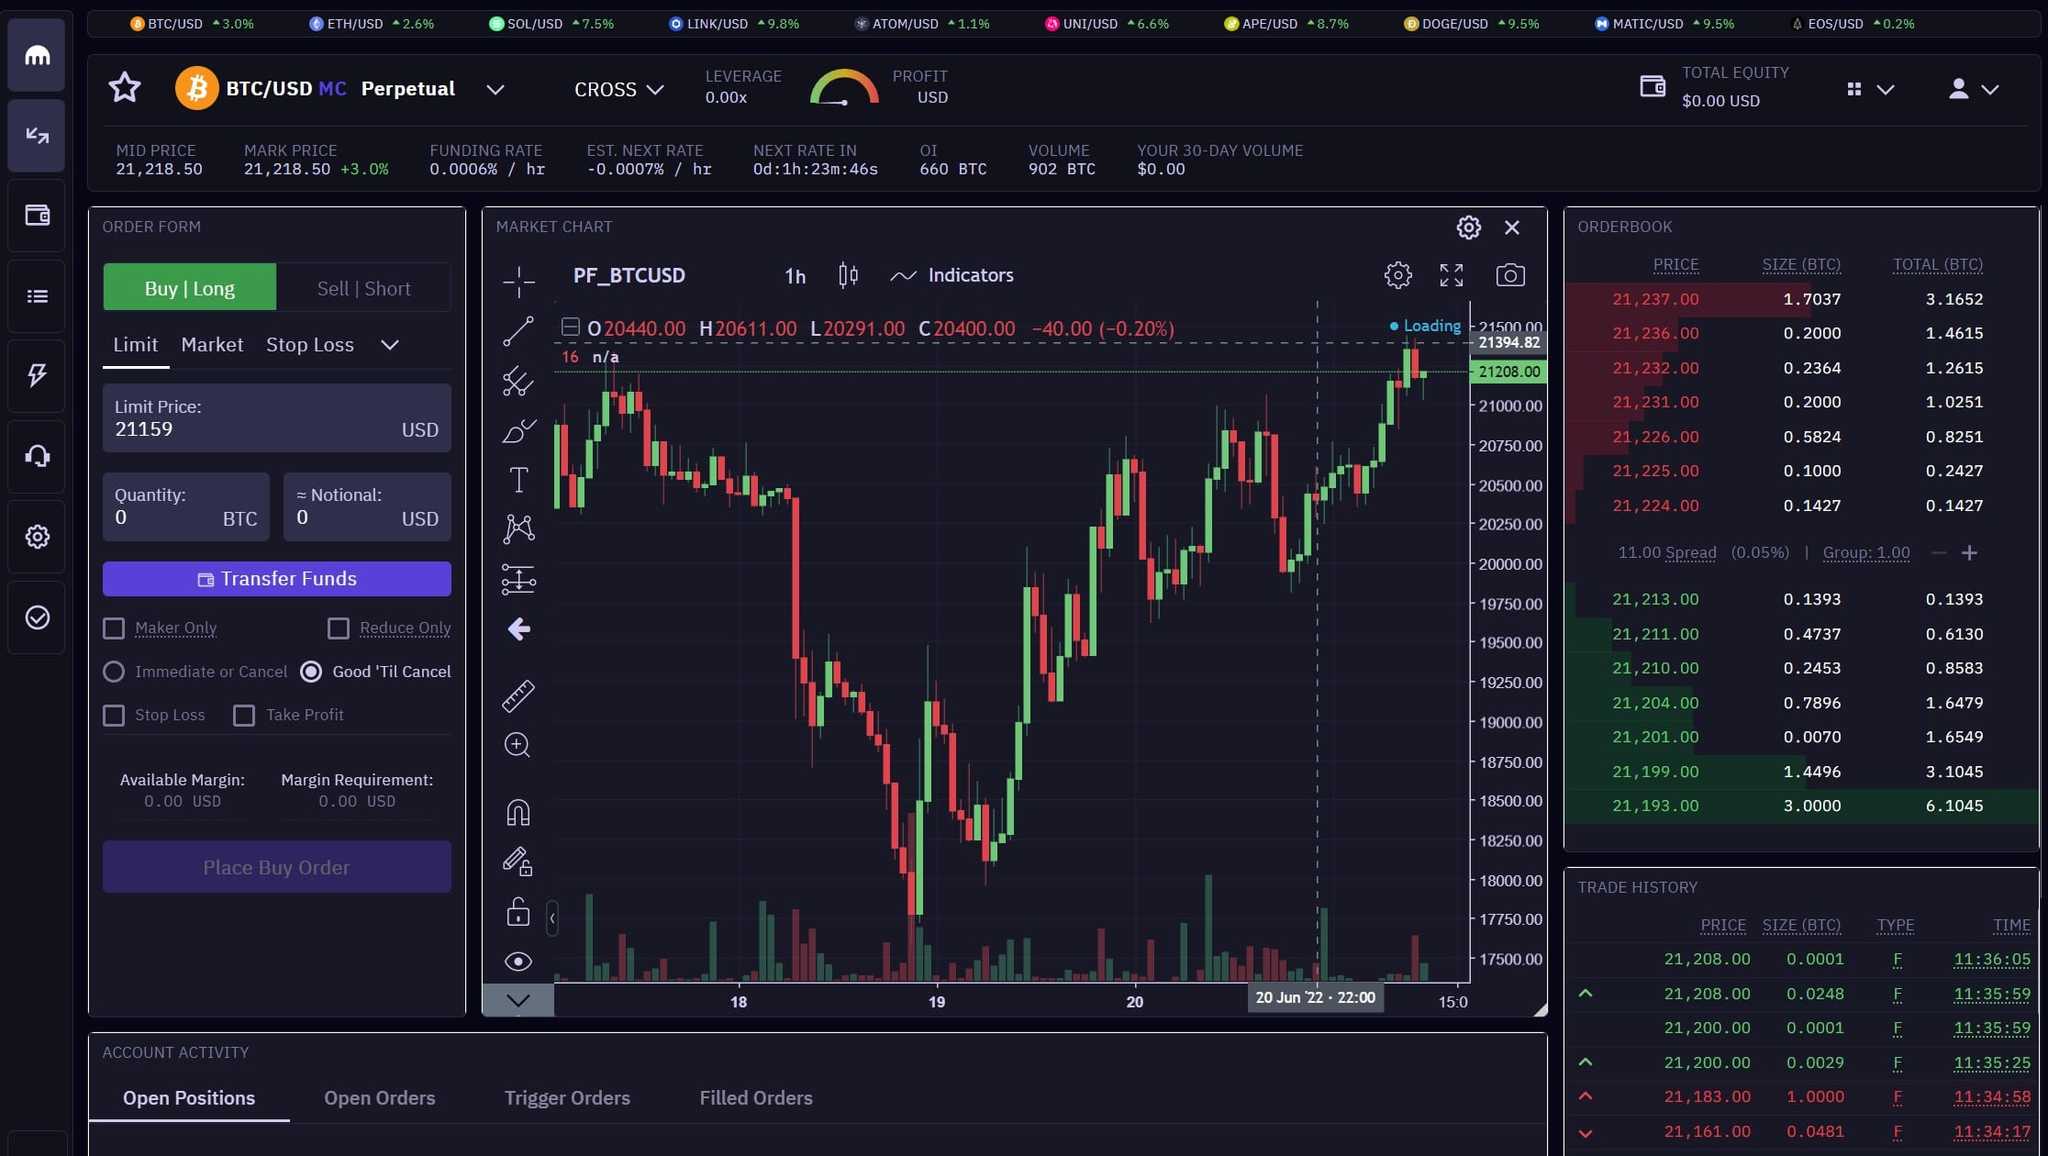Take a chart screenshot with the camera icon

[1509, 275]
